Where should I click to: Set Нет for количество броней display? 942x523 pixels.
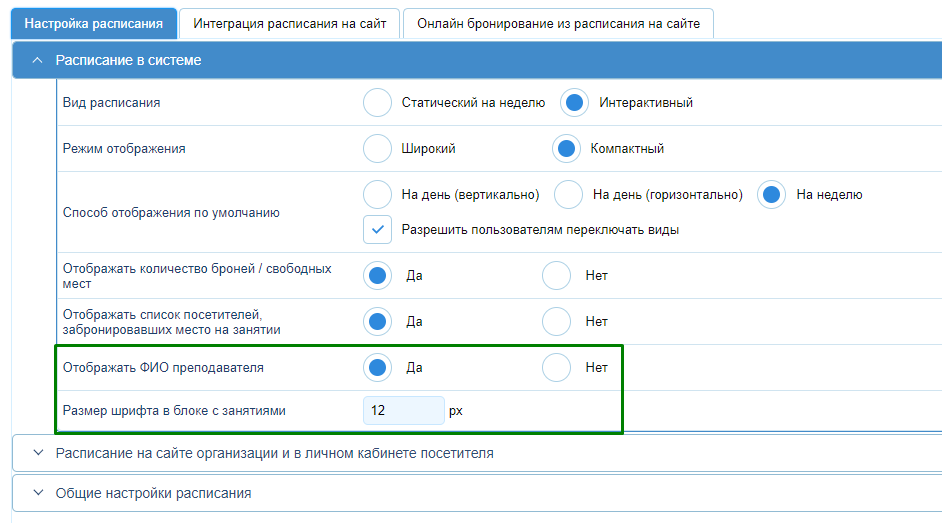556,276
